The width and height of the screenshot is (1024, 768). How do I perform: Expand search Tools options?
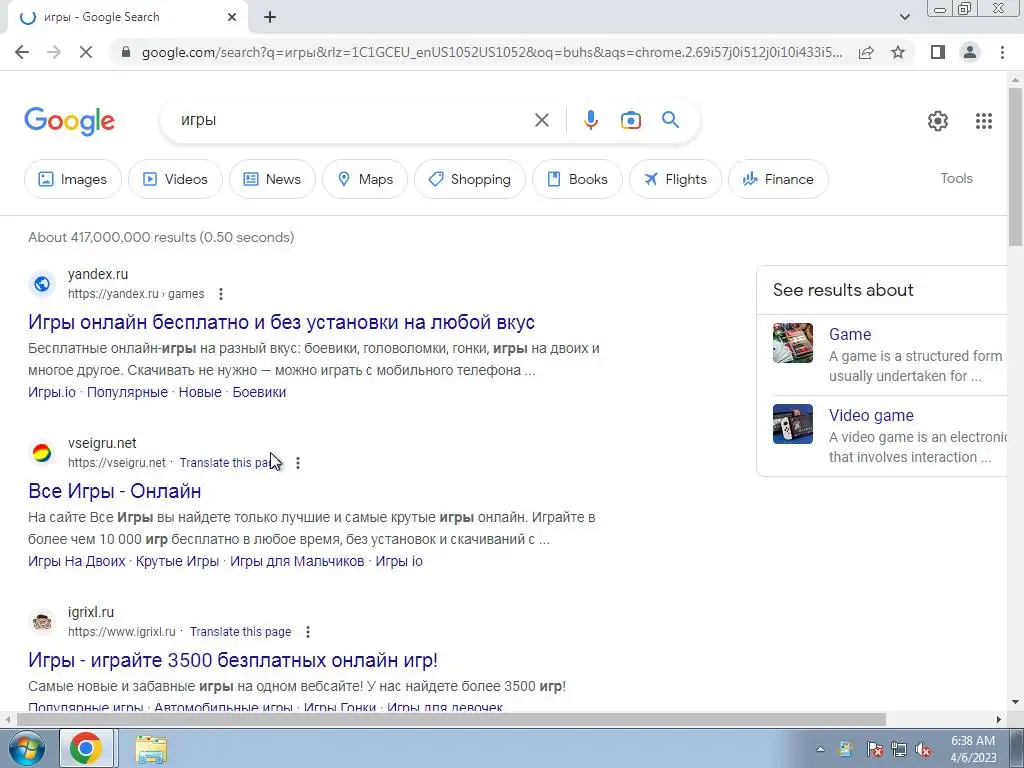956,178
